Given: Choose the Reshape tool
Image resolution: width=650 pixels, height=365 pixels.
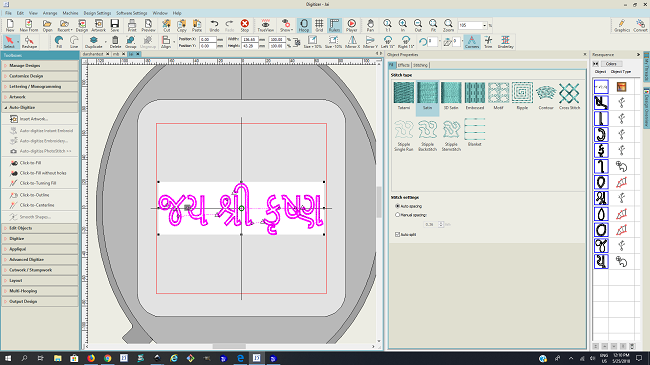Looking at the screenshot, I should pyautogui.click(x=29, y=42).
